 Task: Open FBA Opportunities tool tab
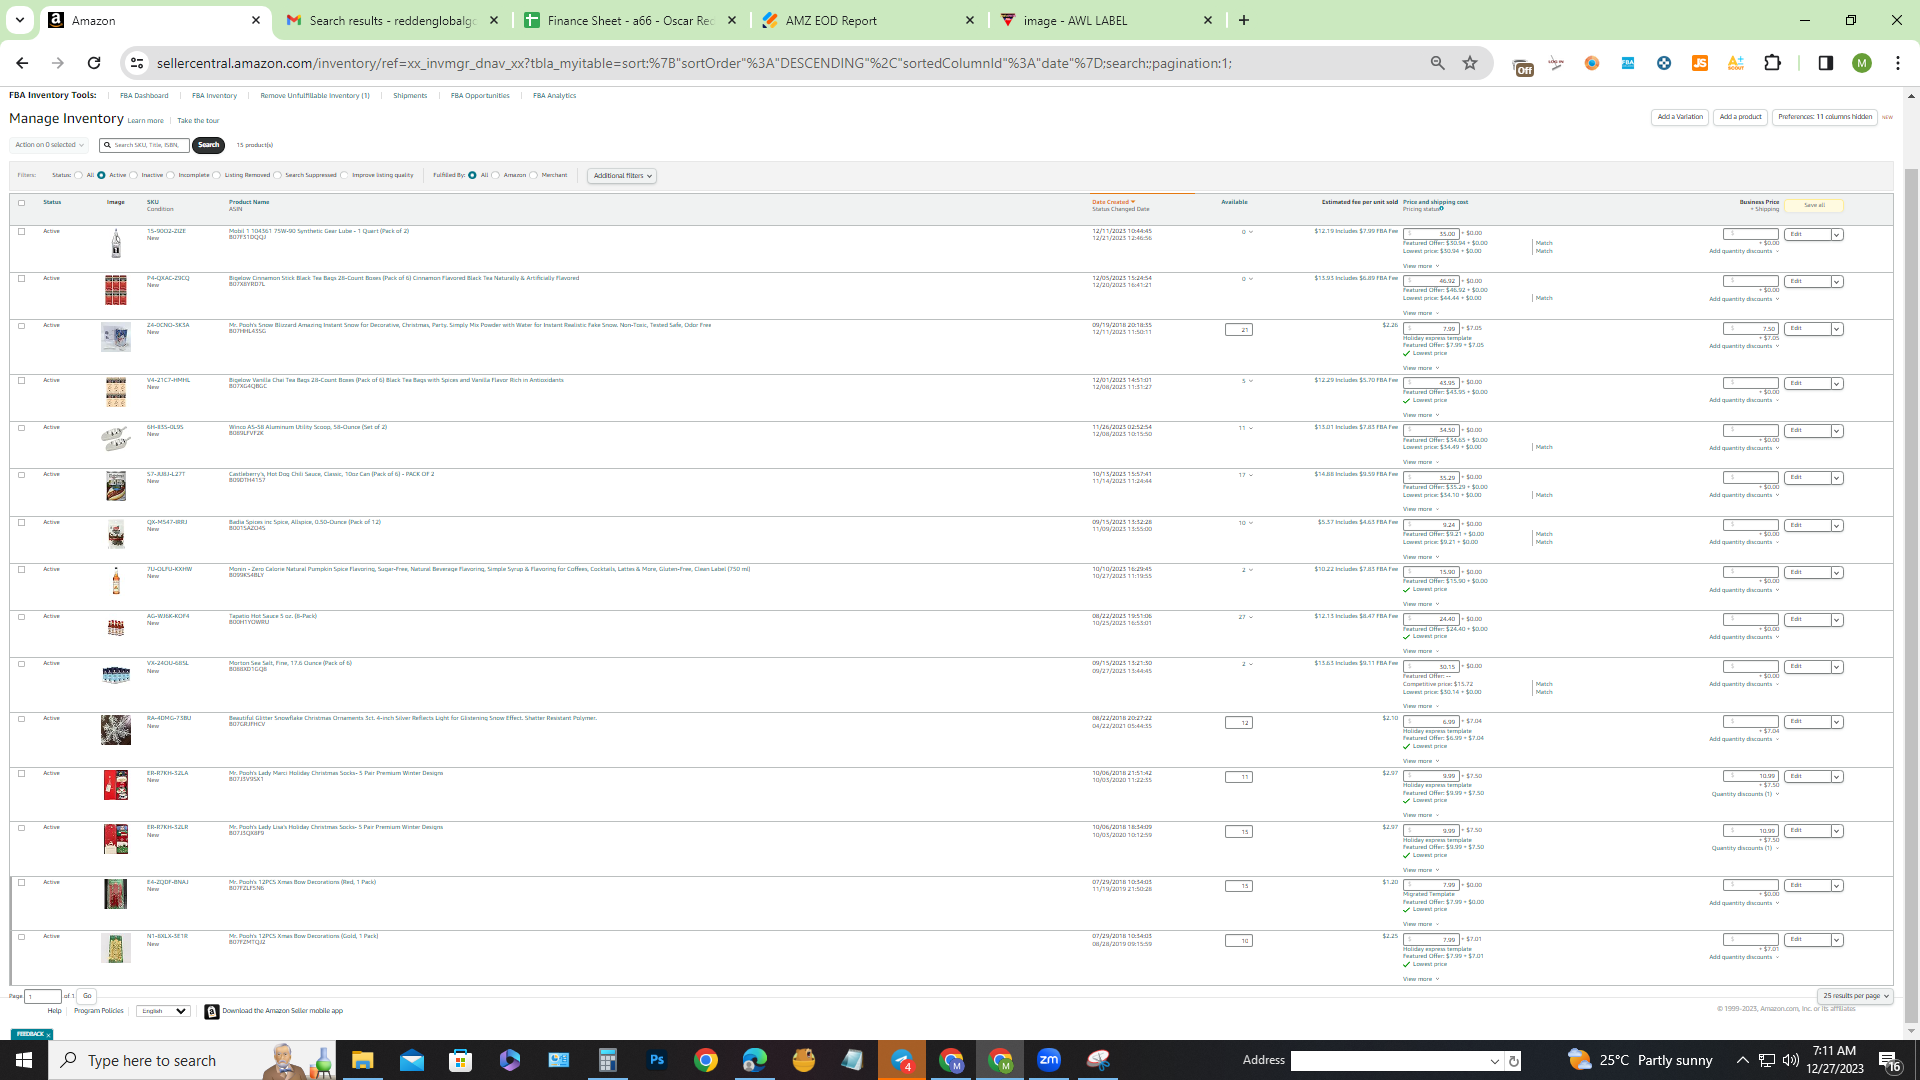click(480, 96)
